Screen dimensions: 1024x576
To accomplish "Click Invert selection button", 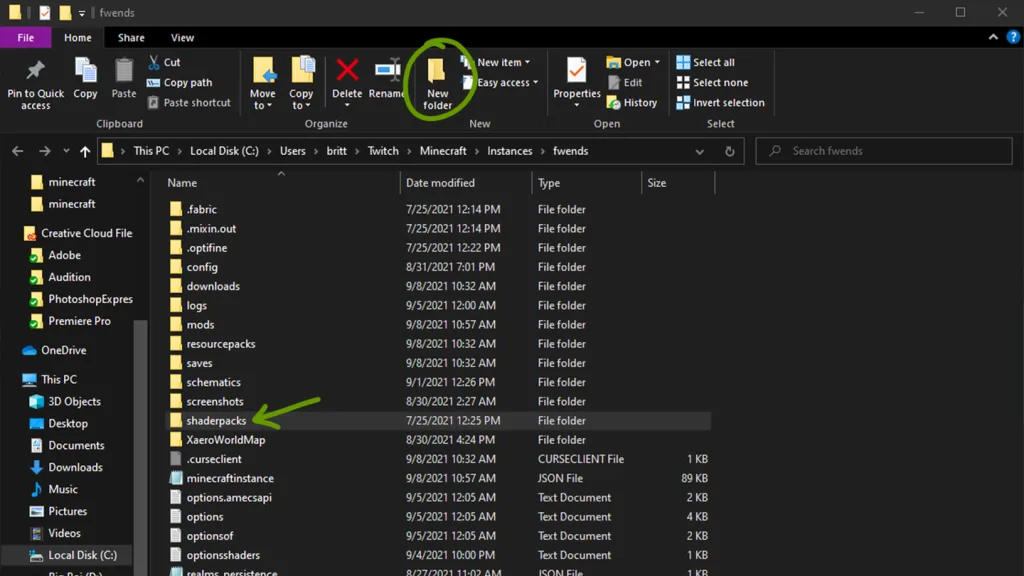I will [x=720, y=102].
